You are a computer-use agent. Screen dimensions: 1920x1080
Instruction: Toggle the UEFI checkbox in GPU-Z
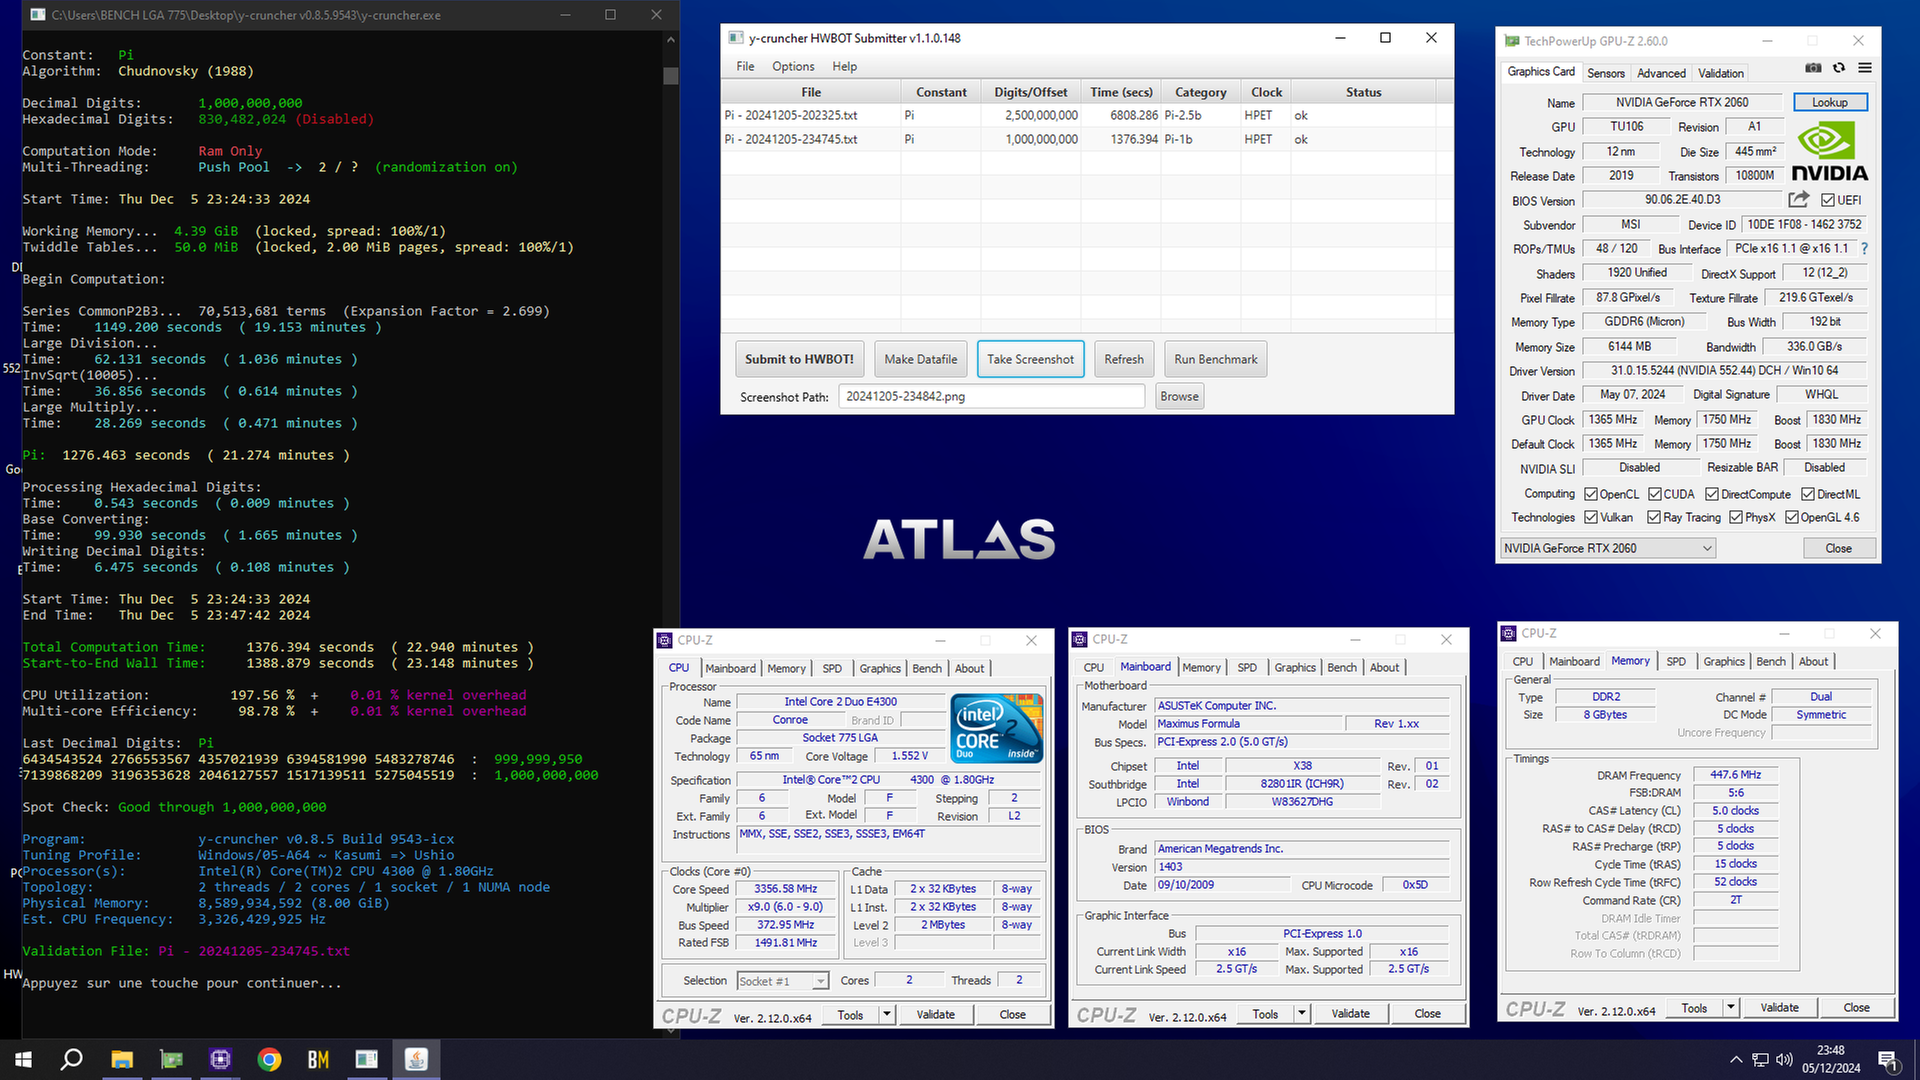point(1828,200)
